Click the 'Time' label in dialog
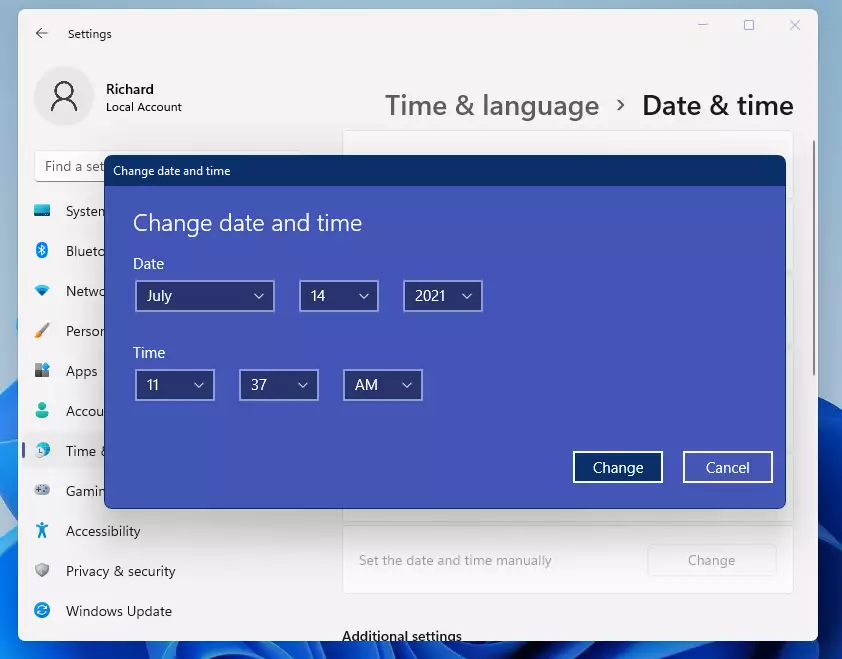Screen dimensions: 842x659 pos(149,353)
